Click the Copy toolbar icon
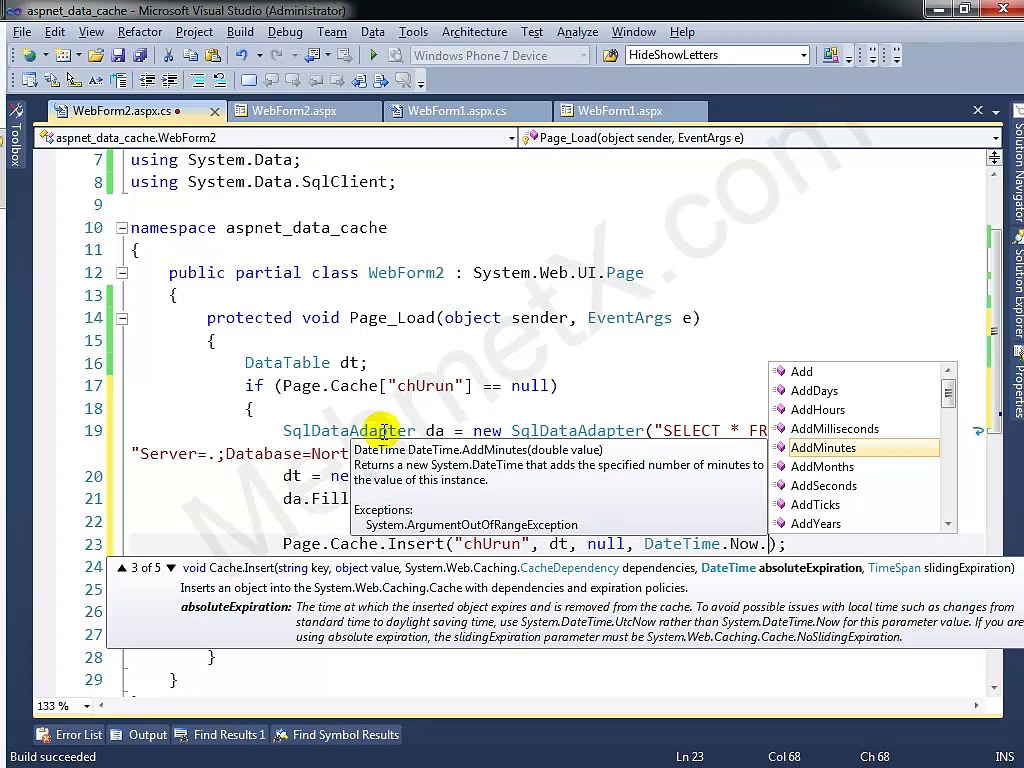Screen dimensions: 1024x768 coord(191,56)
